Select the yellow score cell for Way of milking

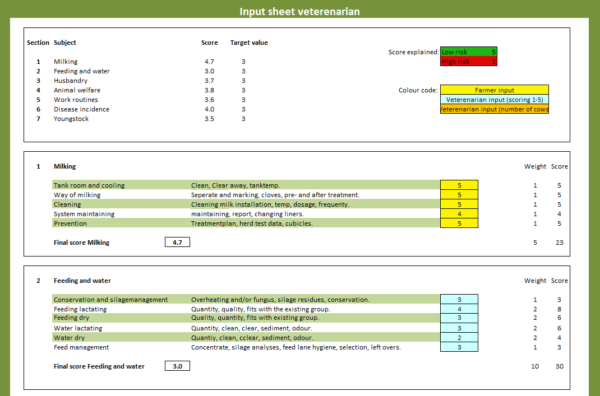coord(459,195)
